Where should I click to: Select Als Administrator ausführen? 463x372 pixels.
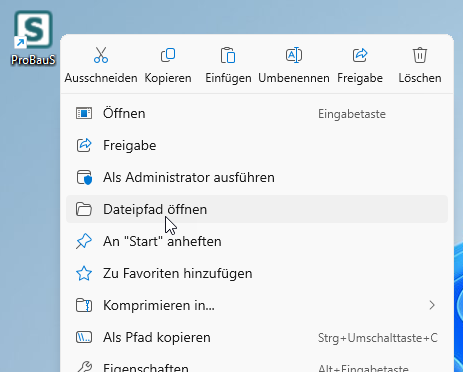[257, 177]
